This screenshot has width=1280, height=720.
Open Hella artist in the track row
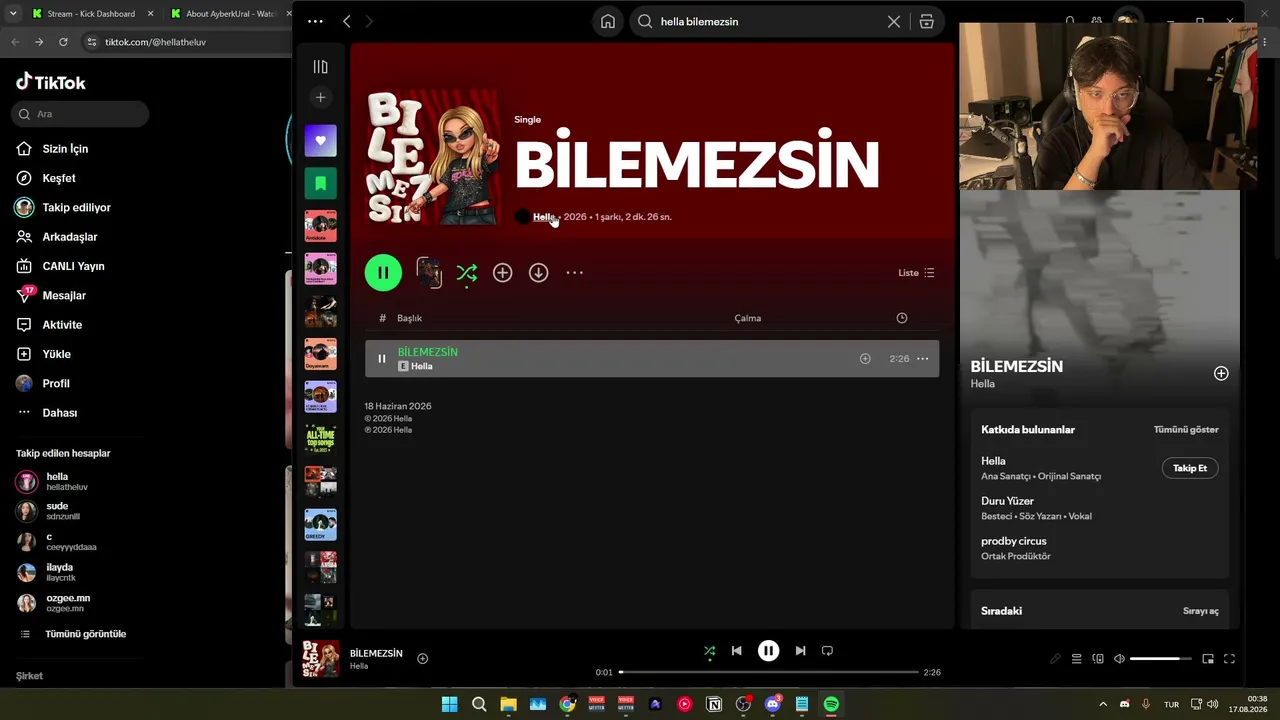[x=422, y=367]
